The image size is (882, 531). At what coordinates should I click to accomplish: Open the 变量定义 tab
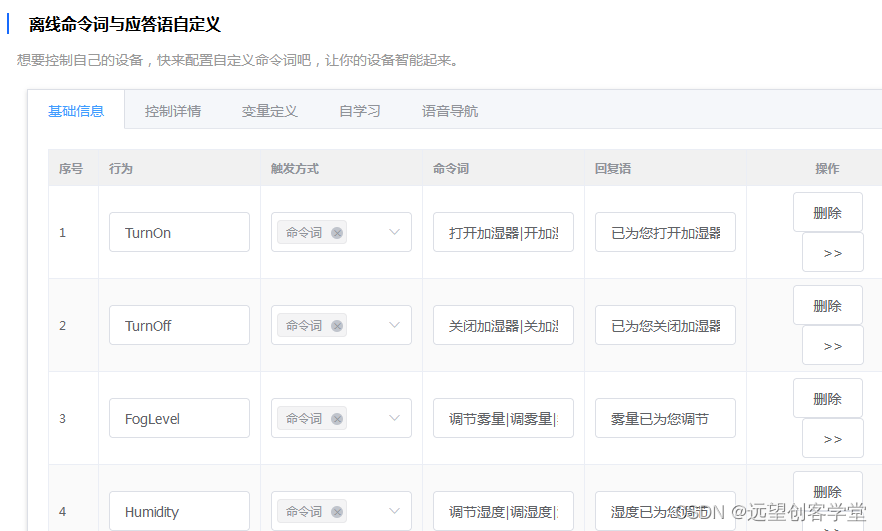point(269,111)
